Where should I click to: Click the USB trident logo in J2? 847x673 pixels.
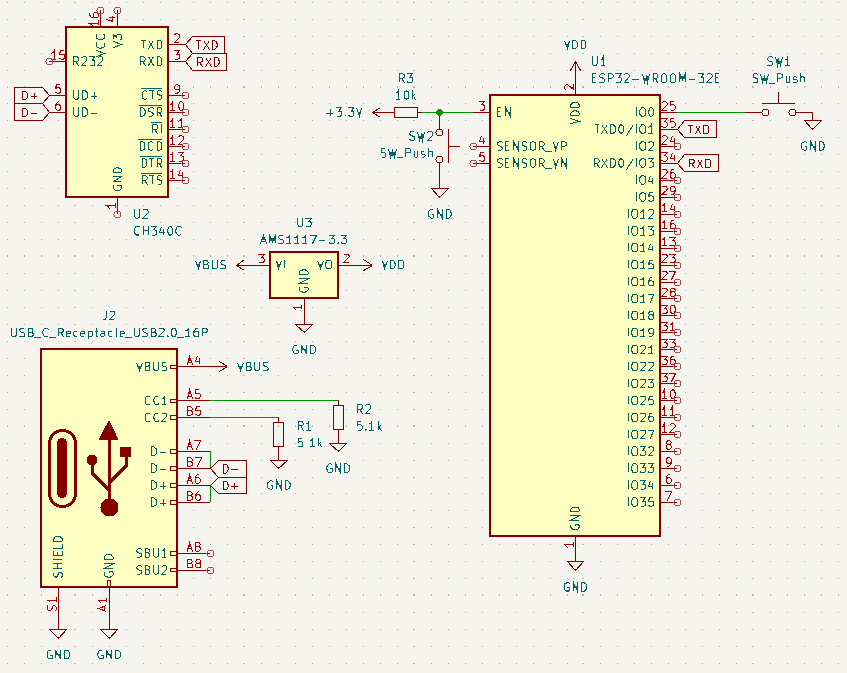coord(110,468)
